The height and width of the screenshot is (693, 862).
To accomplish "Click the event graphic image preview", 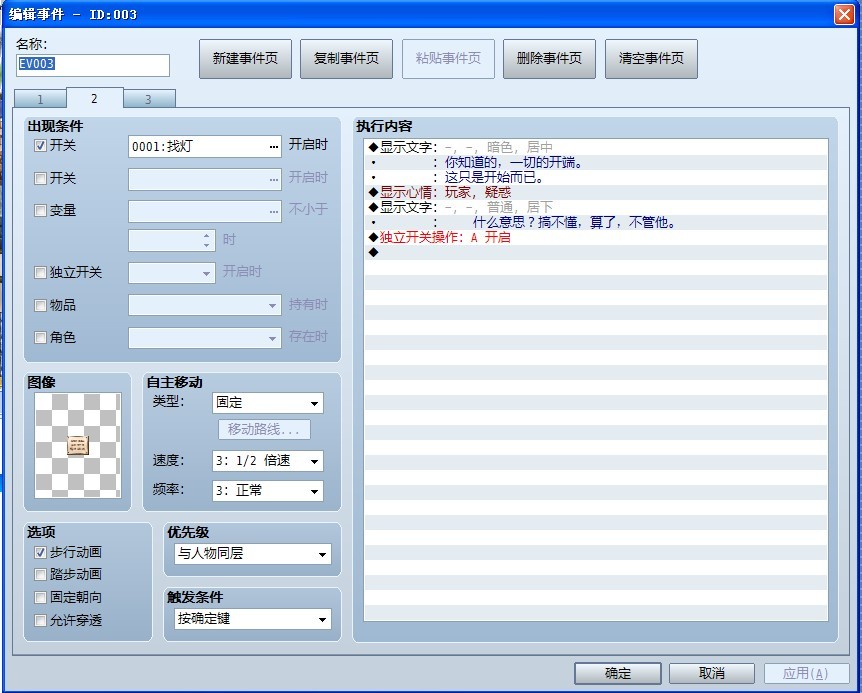I will click(x=78, y=445).
